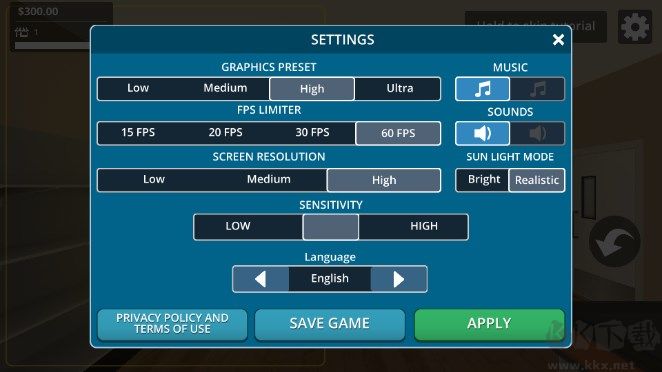Screen dimensions: 662x372
Task: Turn music on with highlighted note icon
Action: coord(483,89)
